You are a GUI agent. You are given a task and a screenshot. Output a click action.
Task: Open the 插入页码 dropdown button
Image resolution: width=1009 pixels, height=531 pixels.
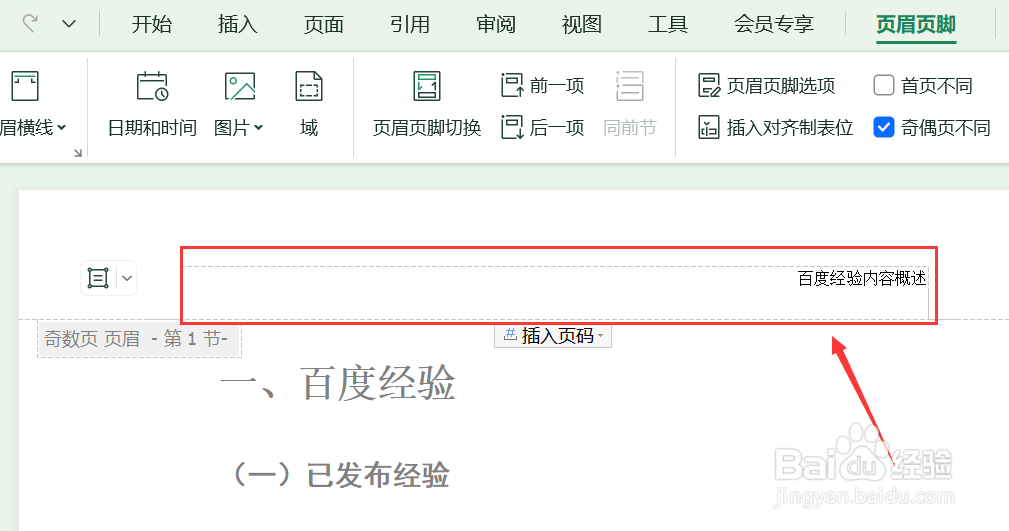pos(553,335)
